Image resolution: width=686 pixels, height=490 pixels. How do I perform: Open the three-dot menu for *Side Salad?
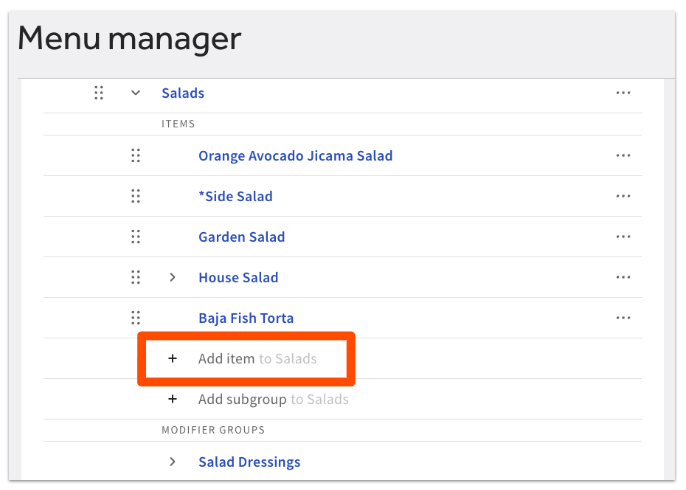click(623, 196)
